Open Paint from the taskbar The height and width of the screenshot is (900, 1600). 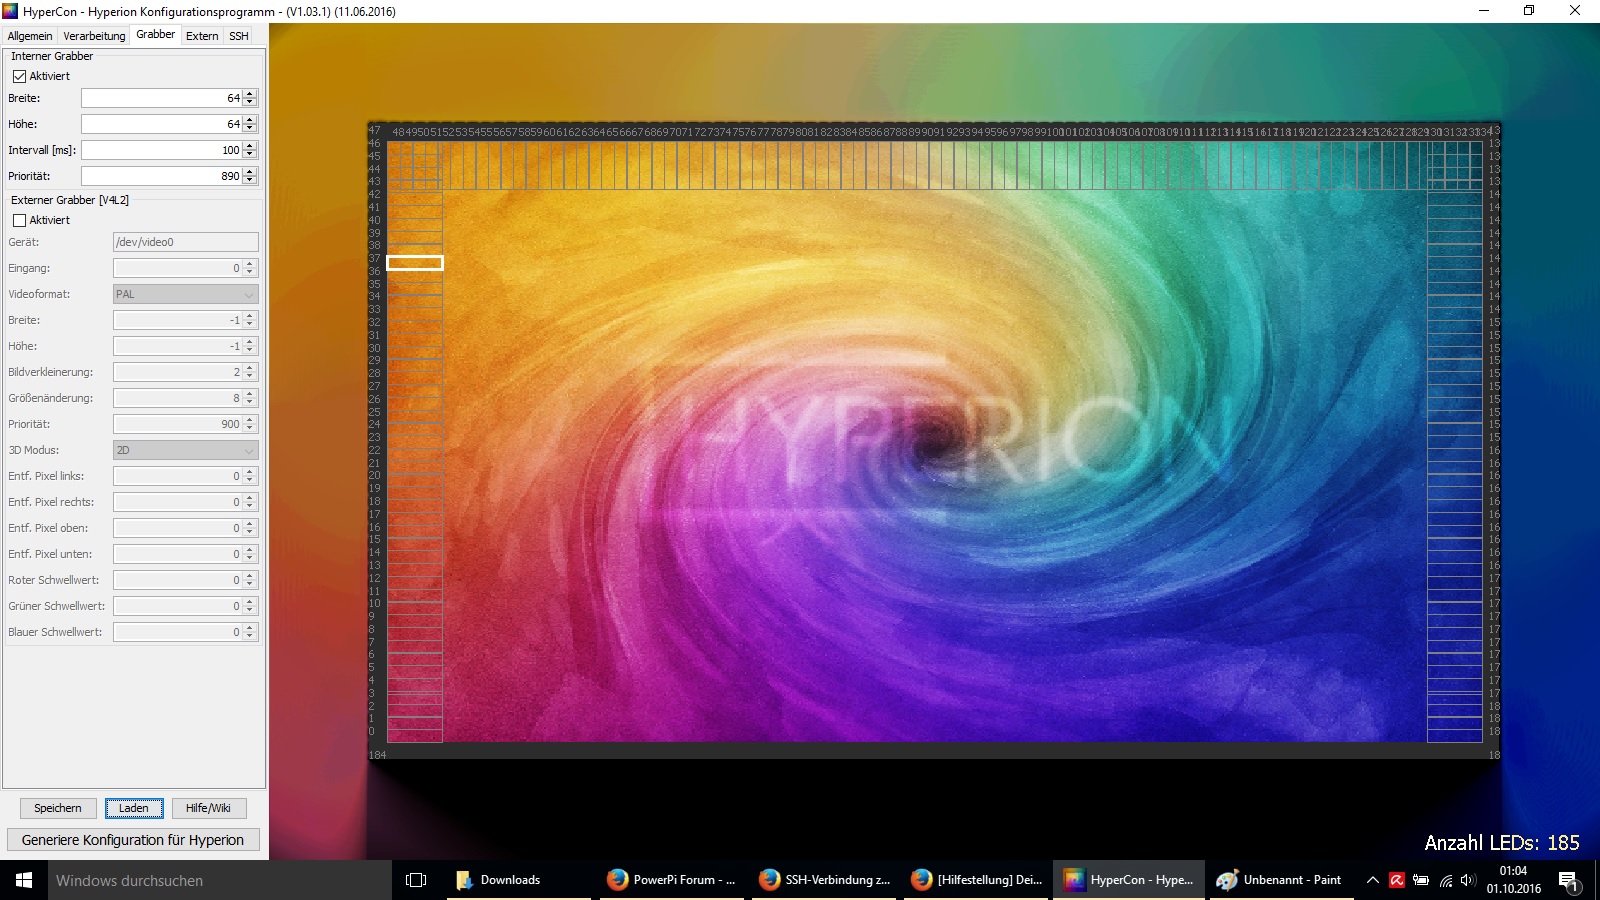[x=1279, y=880]
